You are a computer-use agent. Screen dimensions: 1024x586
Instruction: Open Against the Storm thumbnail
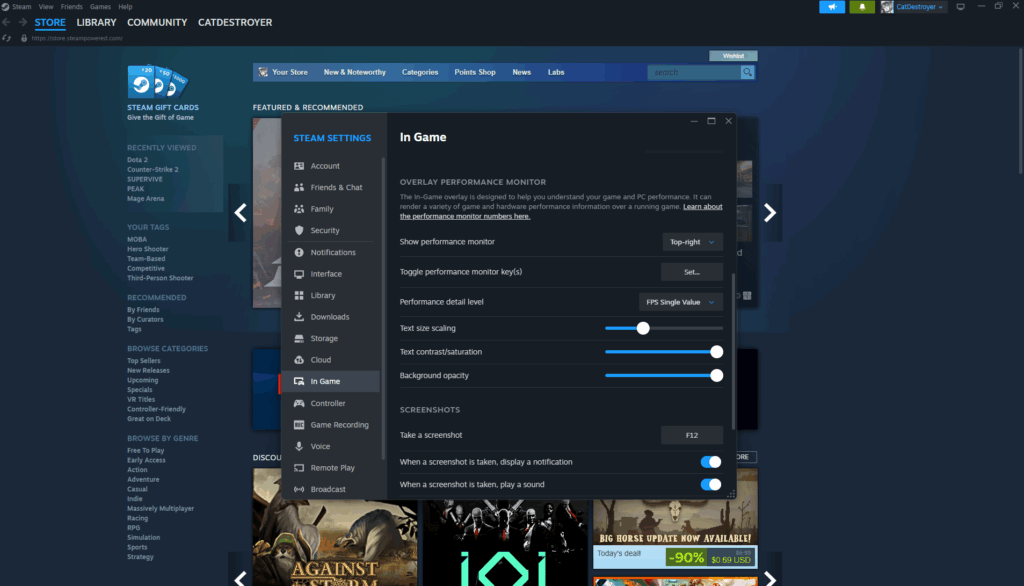point(335,527)
